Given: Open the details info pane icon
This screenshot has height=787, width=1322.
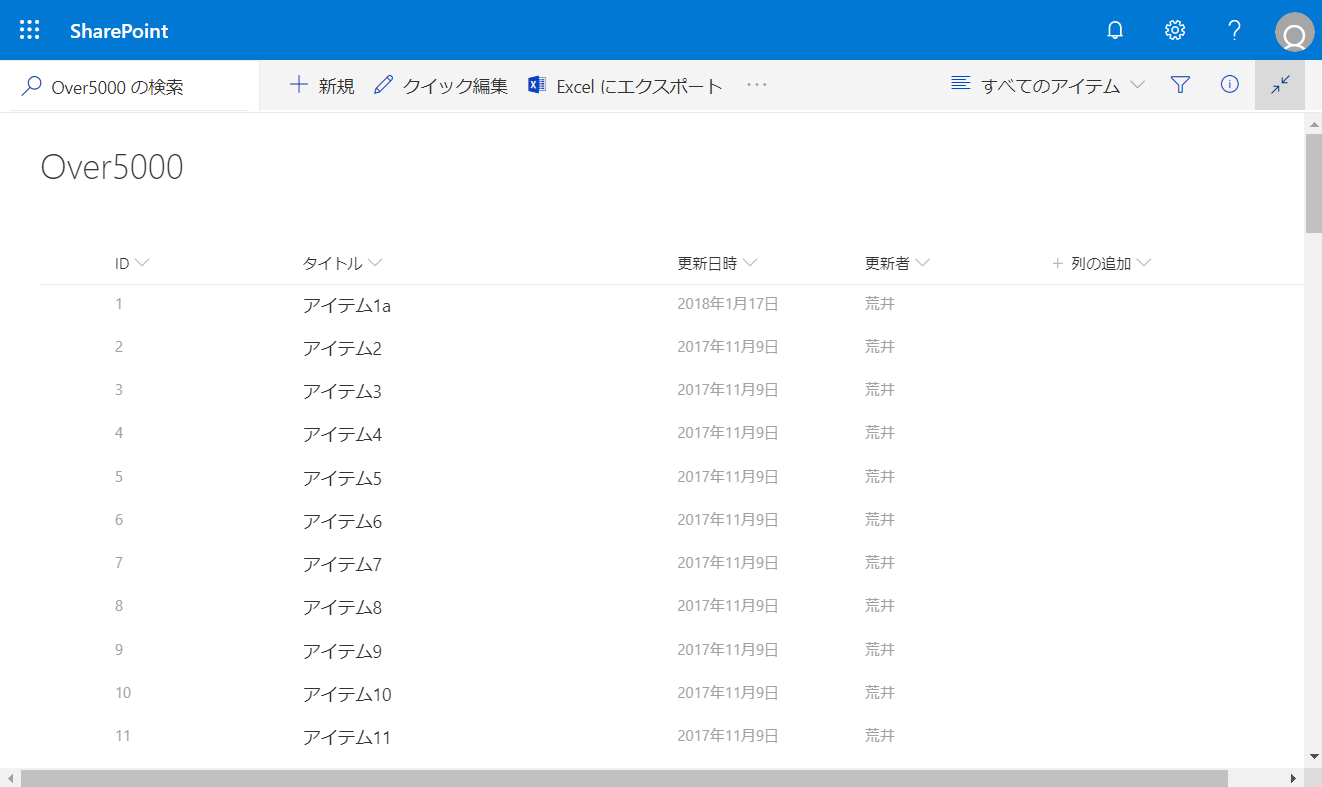Looking at the screenshot, I should click(x=1230, y=85).
